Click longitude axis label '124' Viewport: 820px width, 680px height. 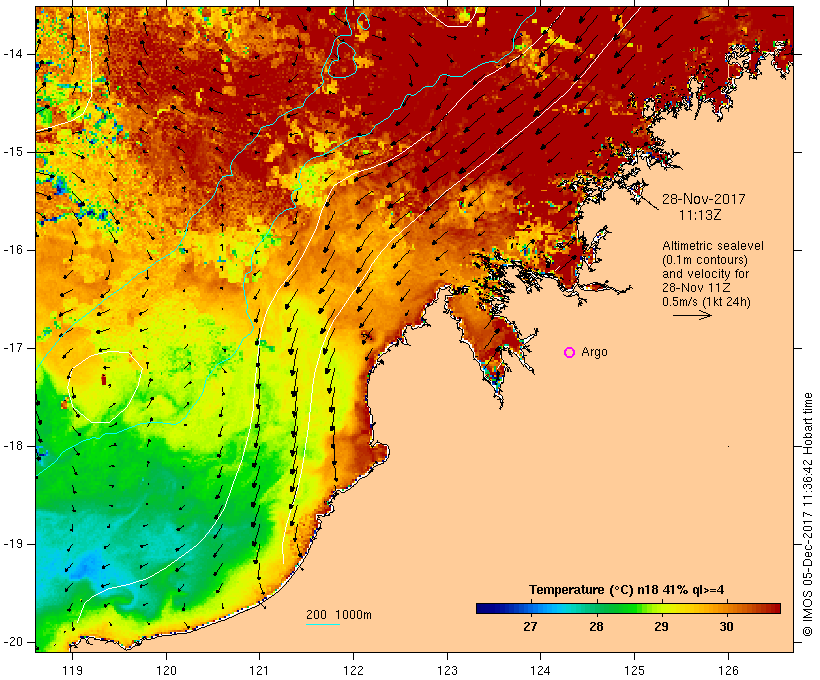(x=540, y=670)
